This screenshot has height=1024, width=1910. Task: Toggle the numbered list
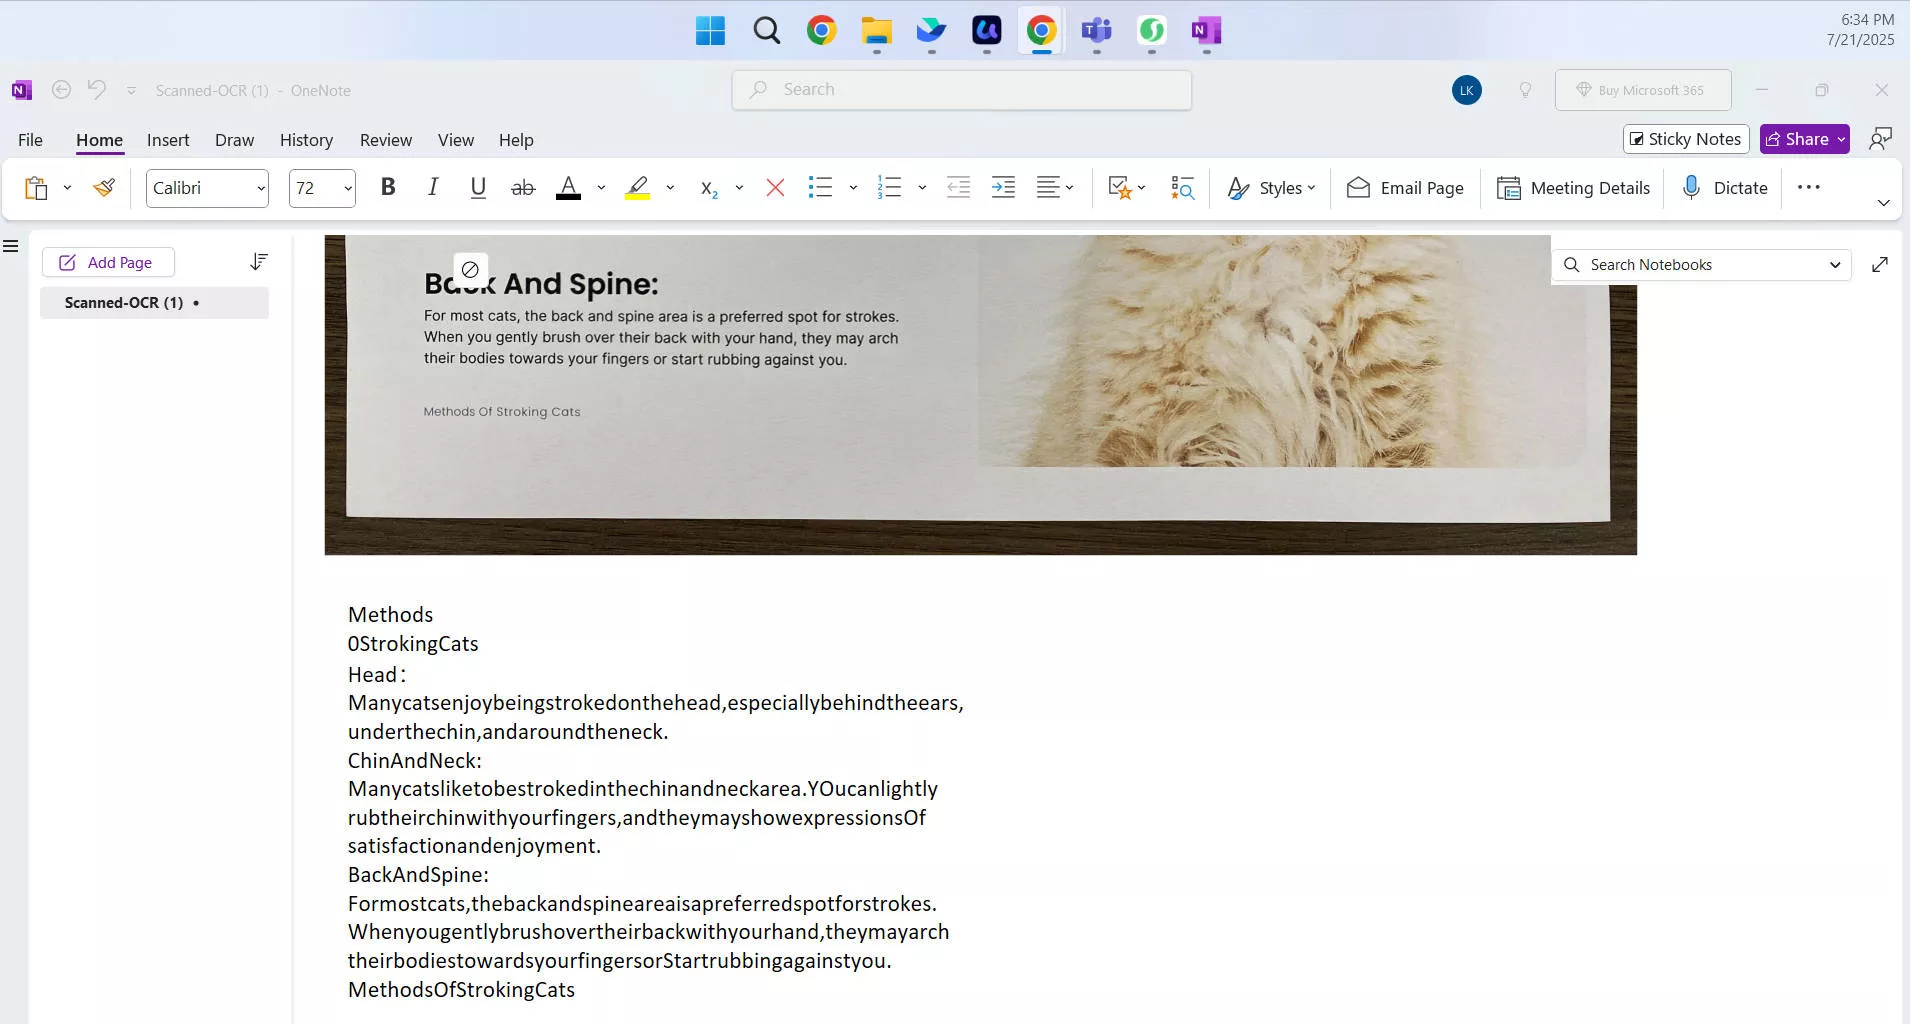pyautogui.click(x=889, y=187)
